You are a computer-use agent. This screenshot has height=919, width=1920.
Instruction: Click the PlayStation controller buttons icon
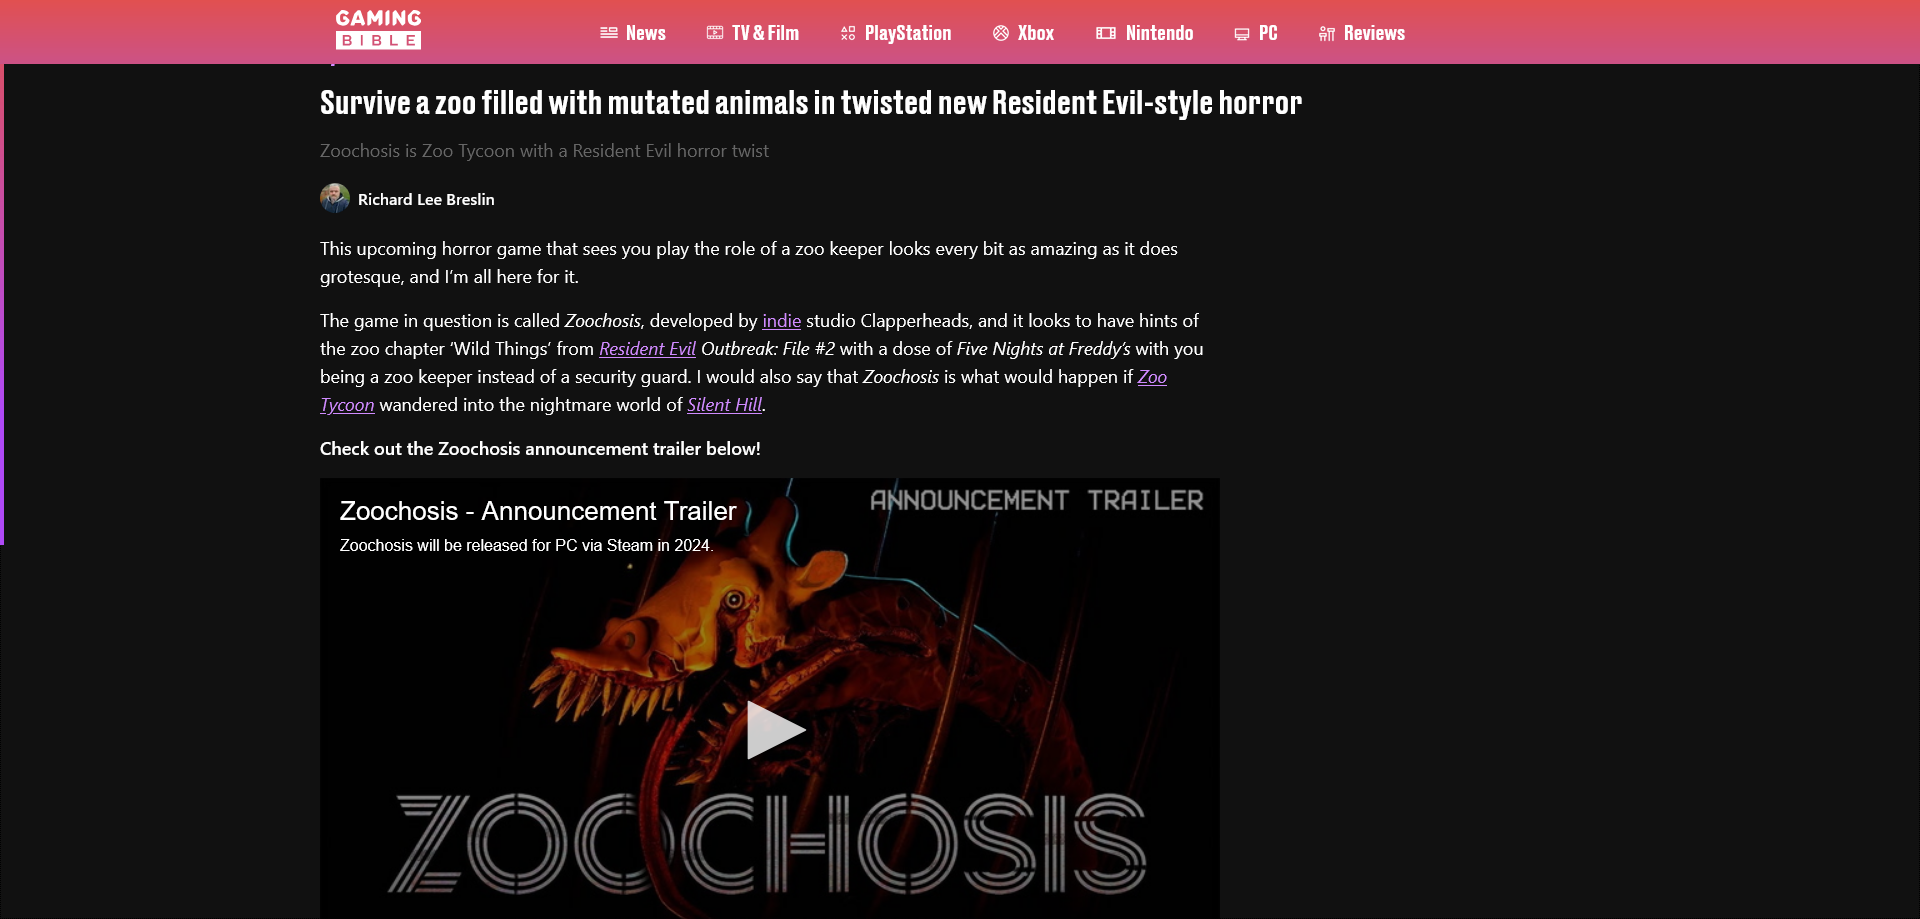pyautogui.click(x=848, y=33)
